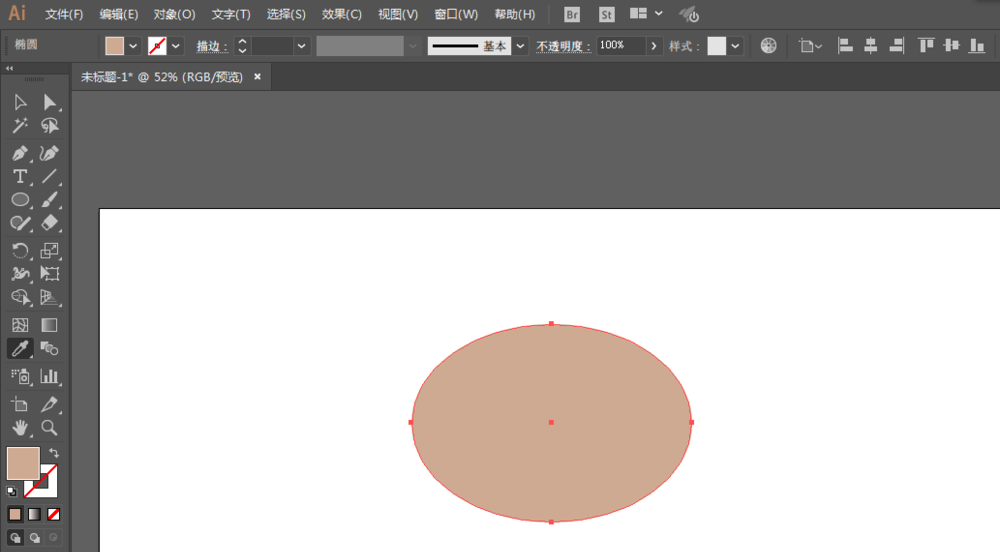The image size is (1000, 552).
Task: Pick the Magic Wand tool
Action: pyautogui.click(x=20, y=126)
